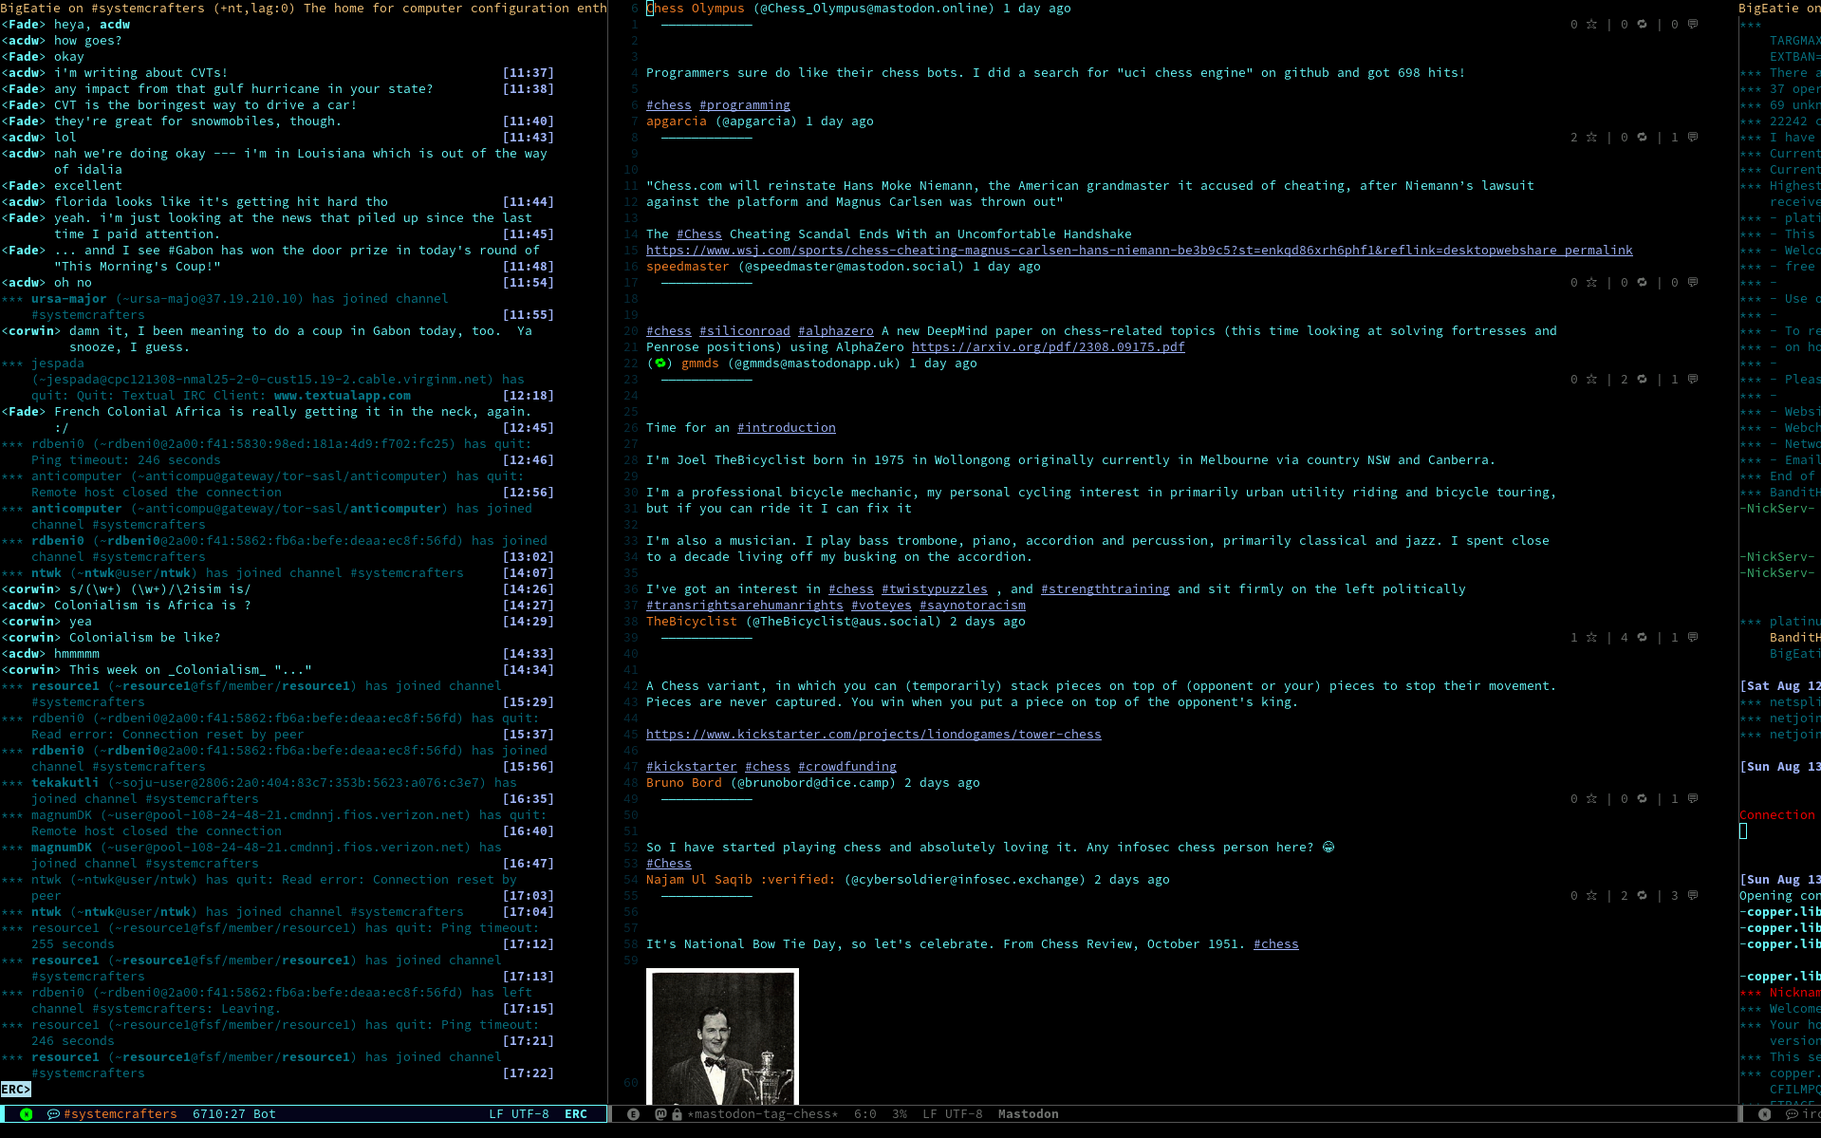Screen dimensions: 1821x1138
Task: Open the arxiv.org PDF link
Action: click(x=1048, y=347)
